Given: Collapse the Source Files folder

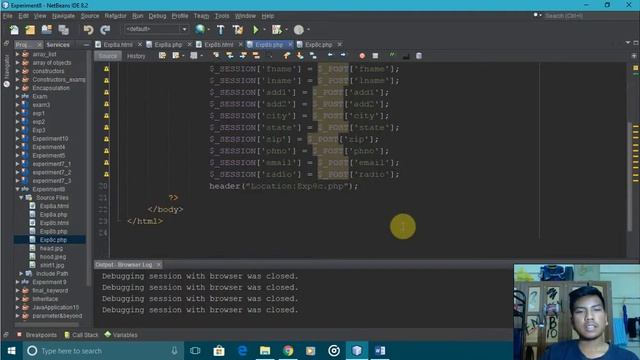Looking at the screenshot, I should click(21, 198).
